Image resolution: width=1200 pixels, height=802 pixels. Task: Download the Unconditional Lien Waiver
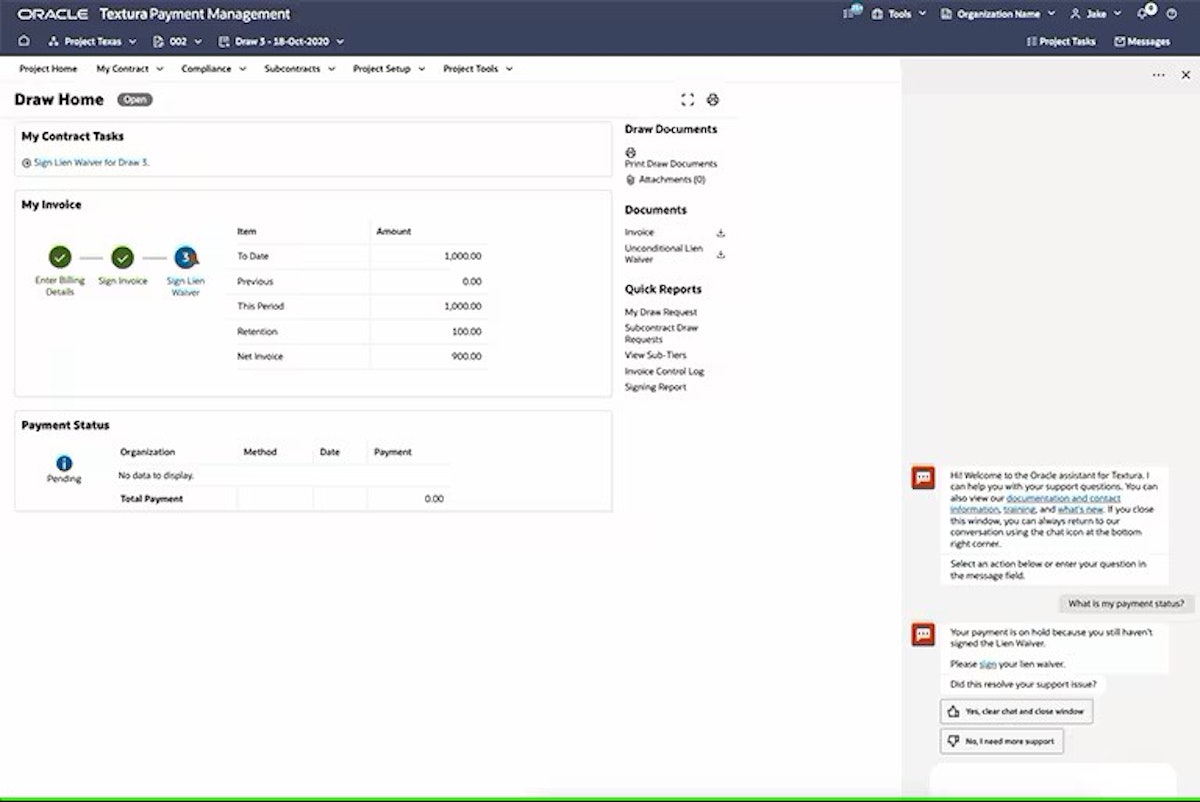pyautogui.click(x=720, y=252)
